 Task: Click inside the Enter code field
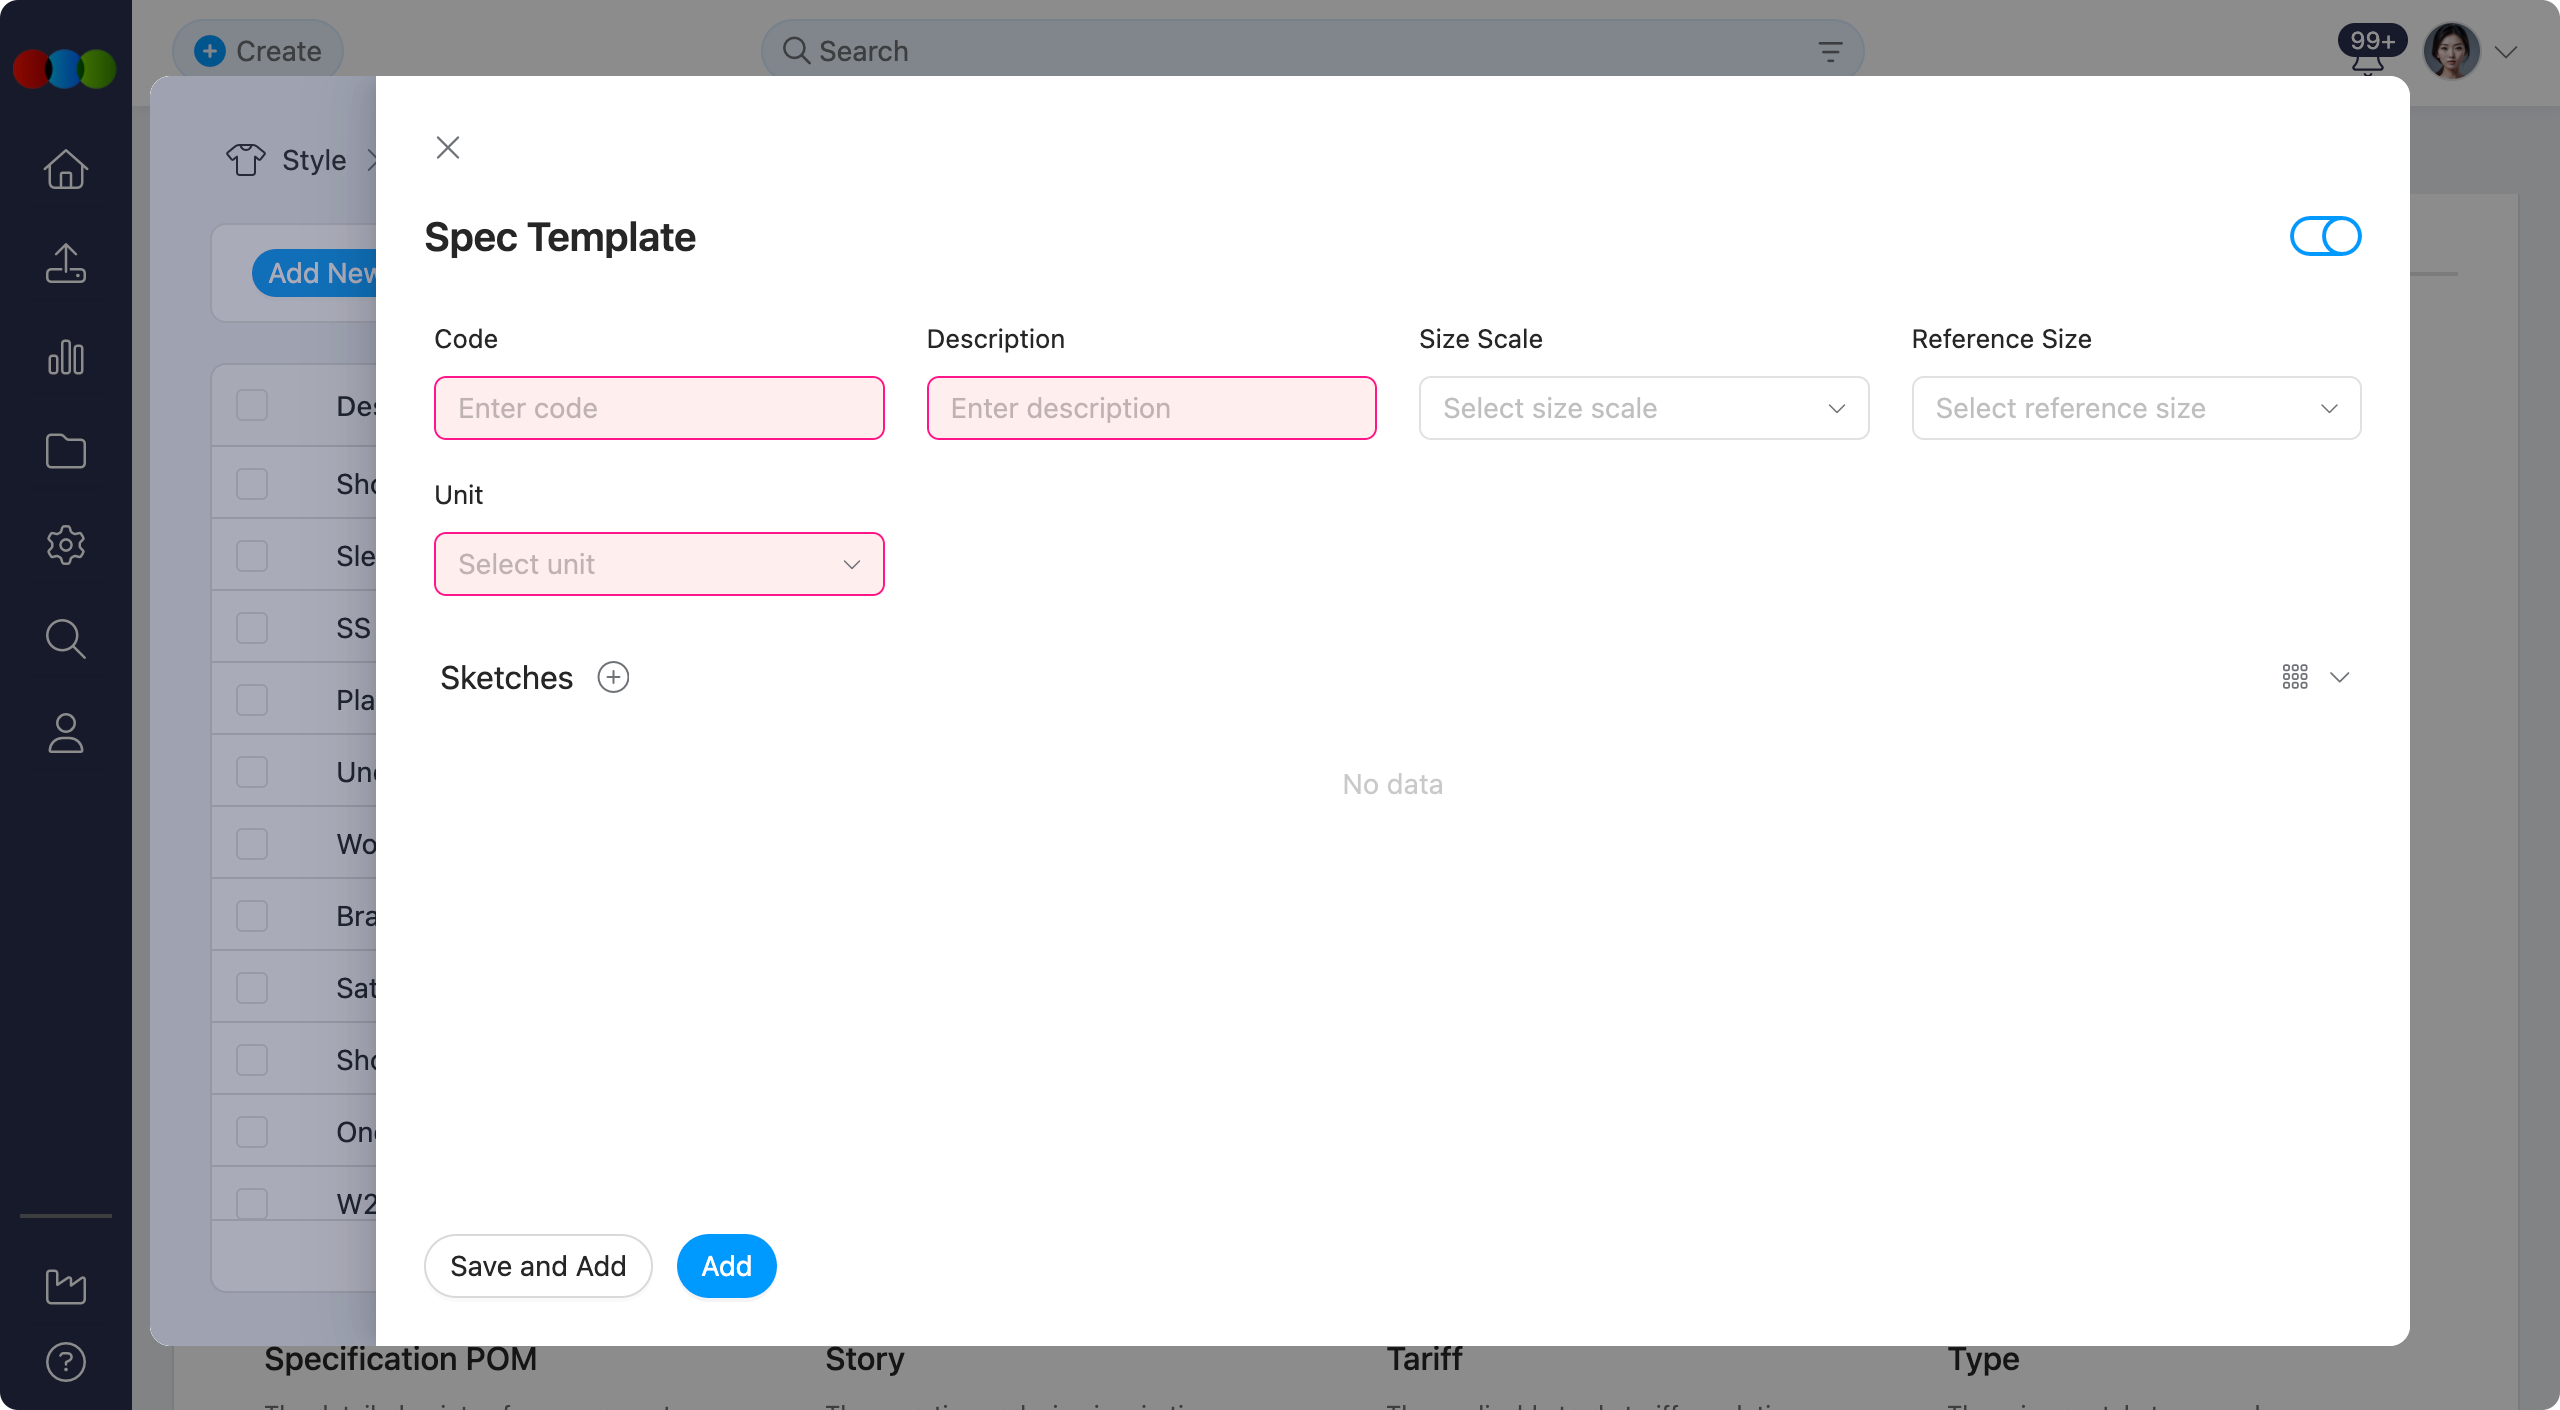(658, 408)
